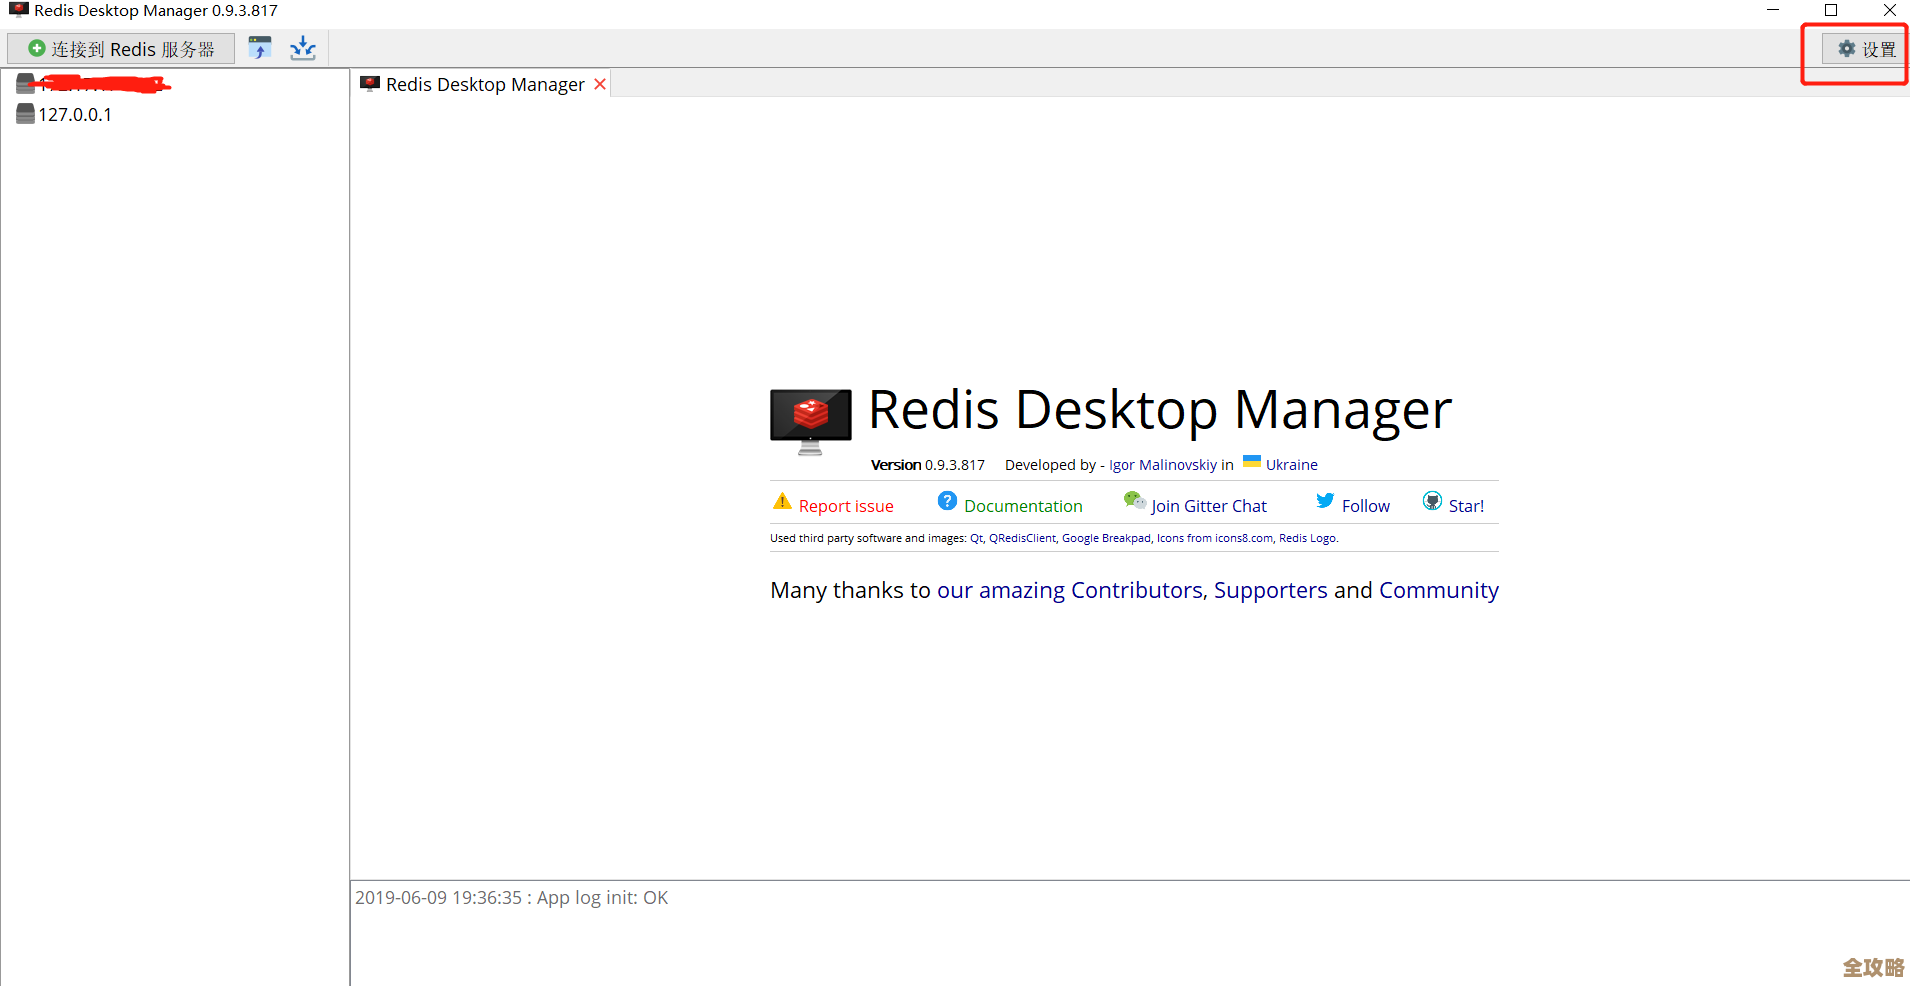Click the warning triangle Report issue icon

782,502
